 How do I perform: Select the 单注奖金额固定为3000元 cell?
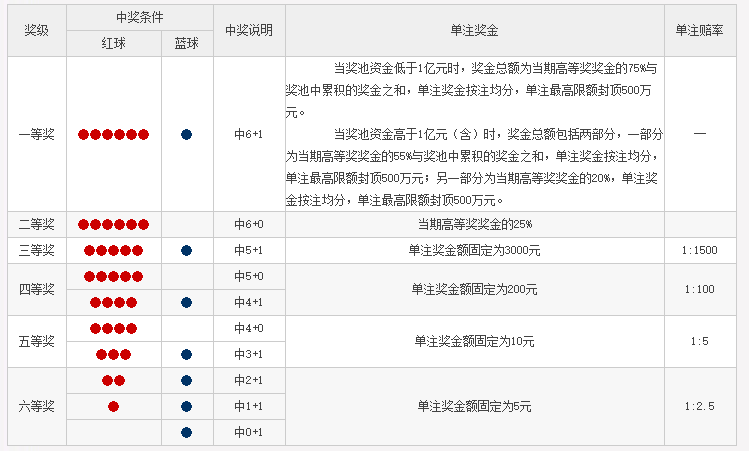click(x=474, y=250)
